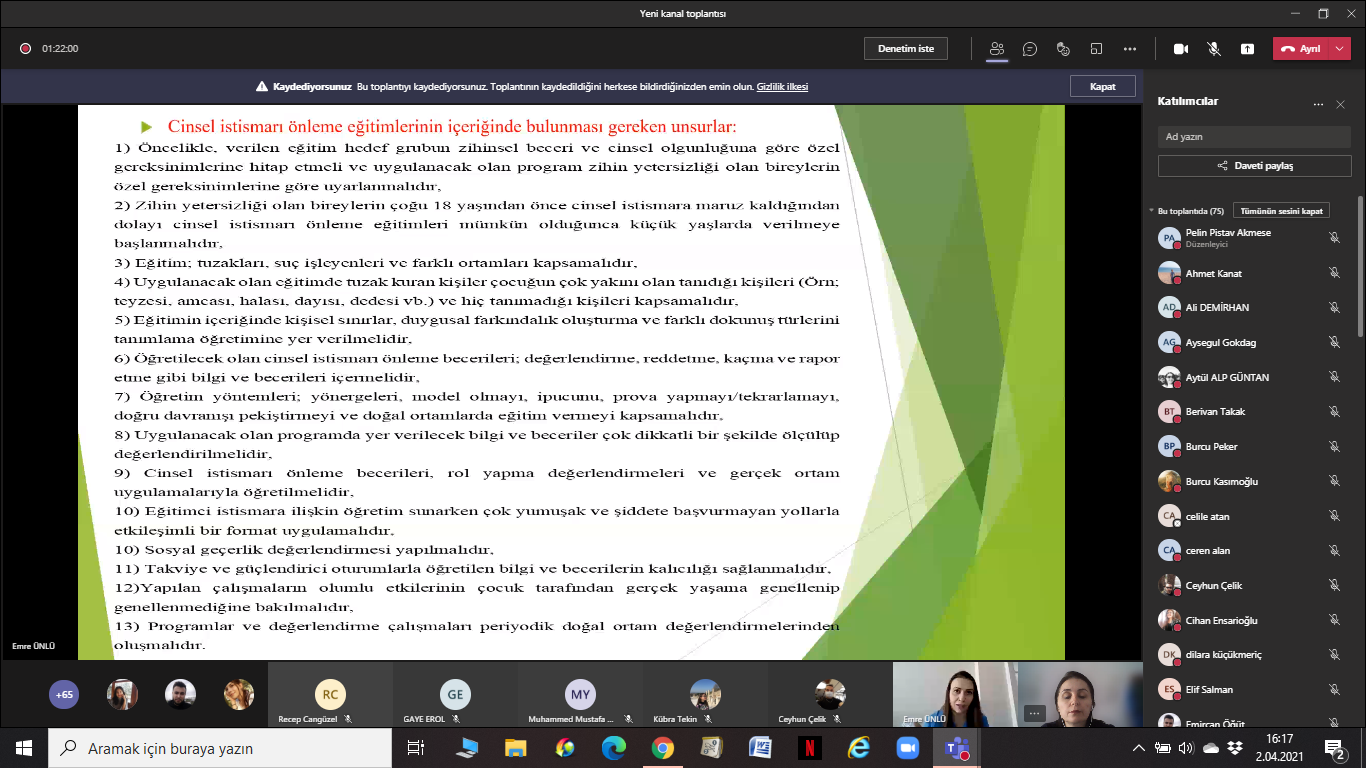Open Microsoft Teams in the taskbar
The image size is (1366, 768).
point(956,748)
